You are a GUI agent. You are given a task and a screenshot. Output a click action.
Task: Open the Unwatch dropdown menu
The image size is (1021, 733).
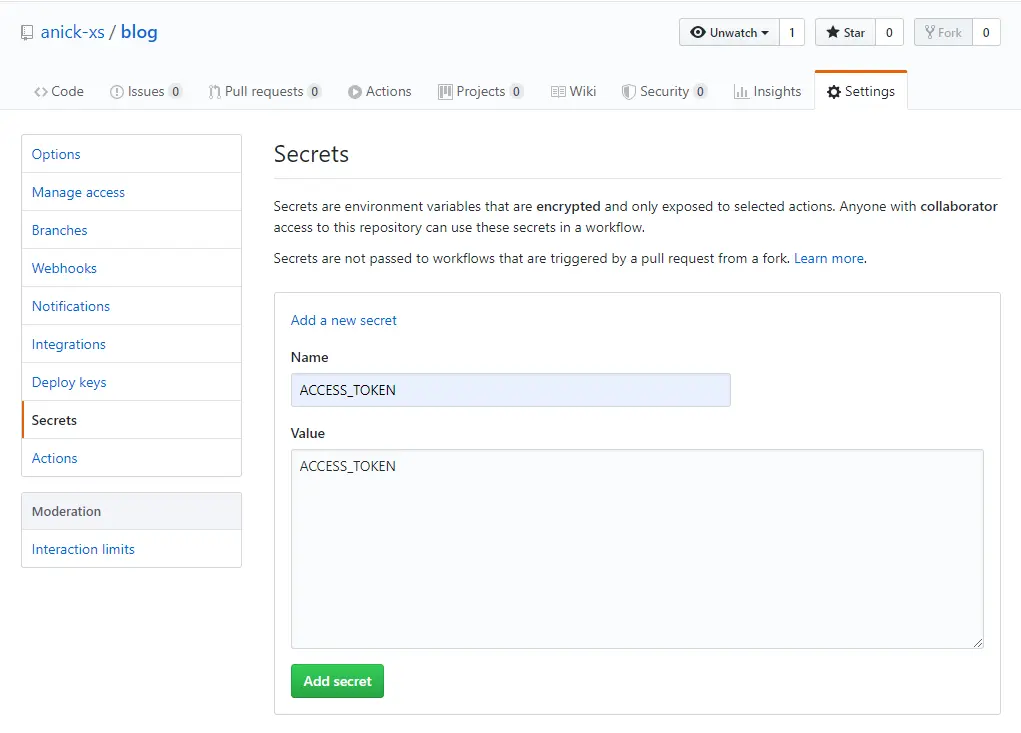729,33
